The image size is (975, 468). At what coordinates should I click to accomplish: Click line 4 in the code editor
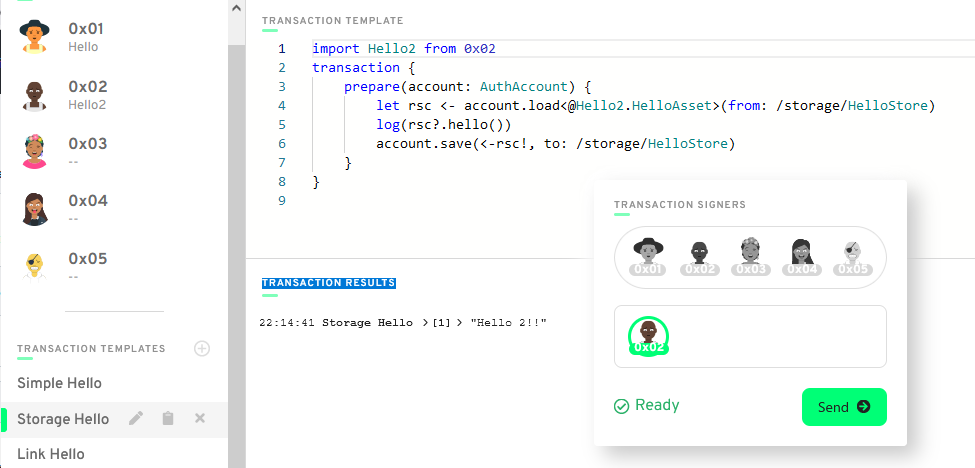point(600,106)
